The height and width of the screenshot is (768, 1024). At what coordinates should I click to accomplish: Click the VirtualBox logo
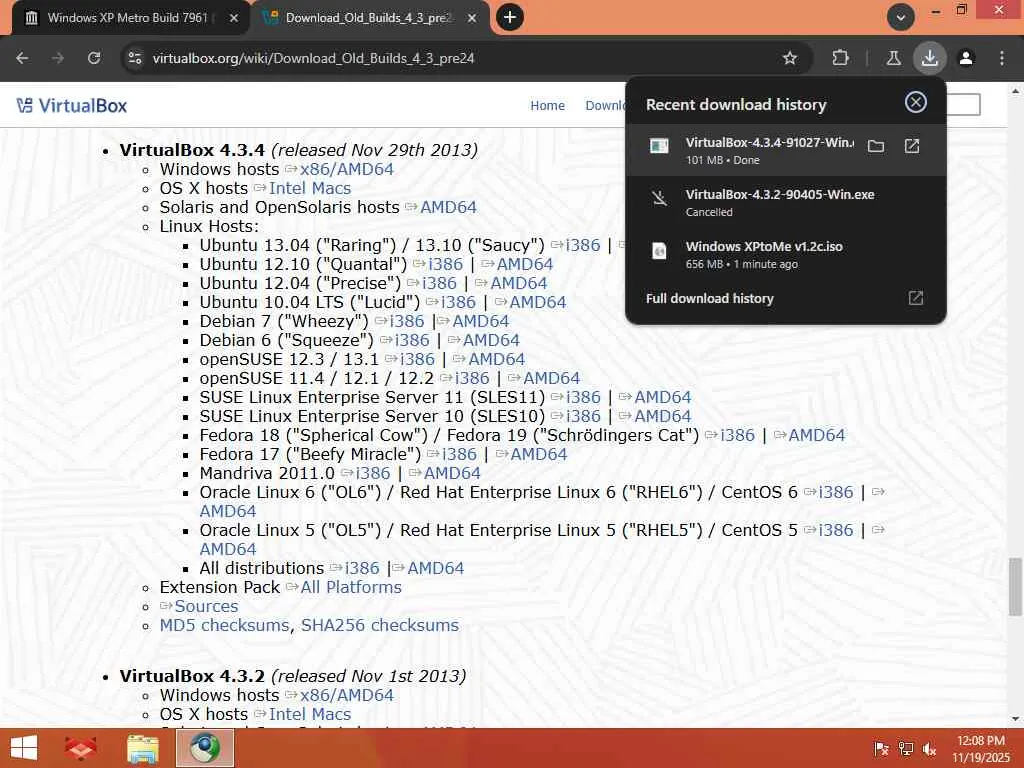72,105
